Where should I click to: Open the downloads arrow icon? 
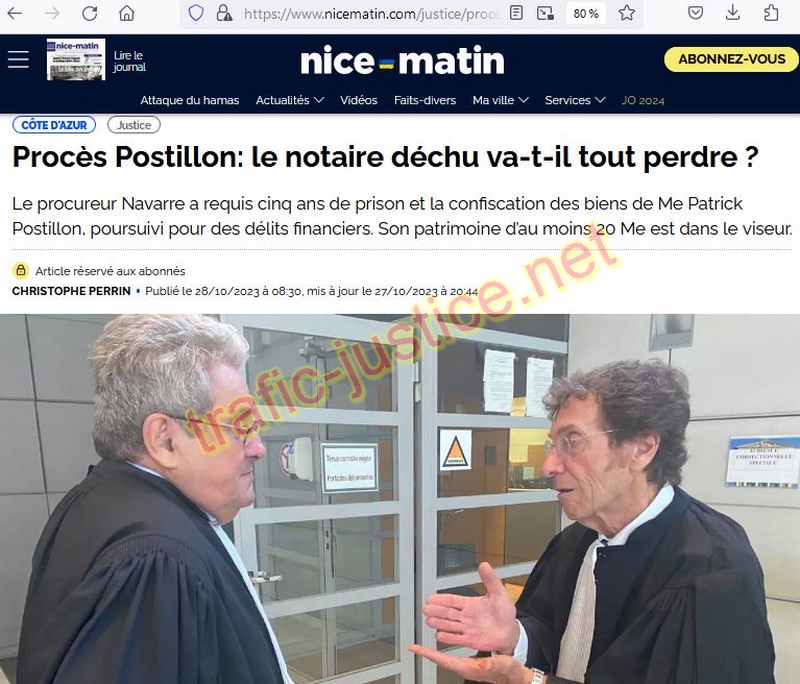733,13
